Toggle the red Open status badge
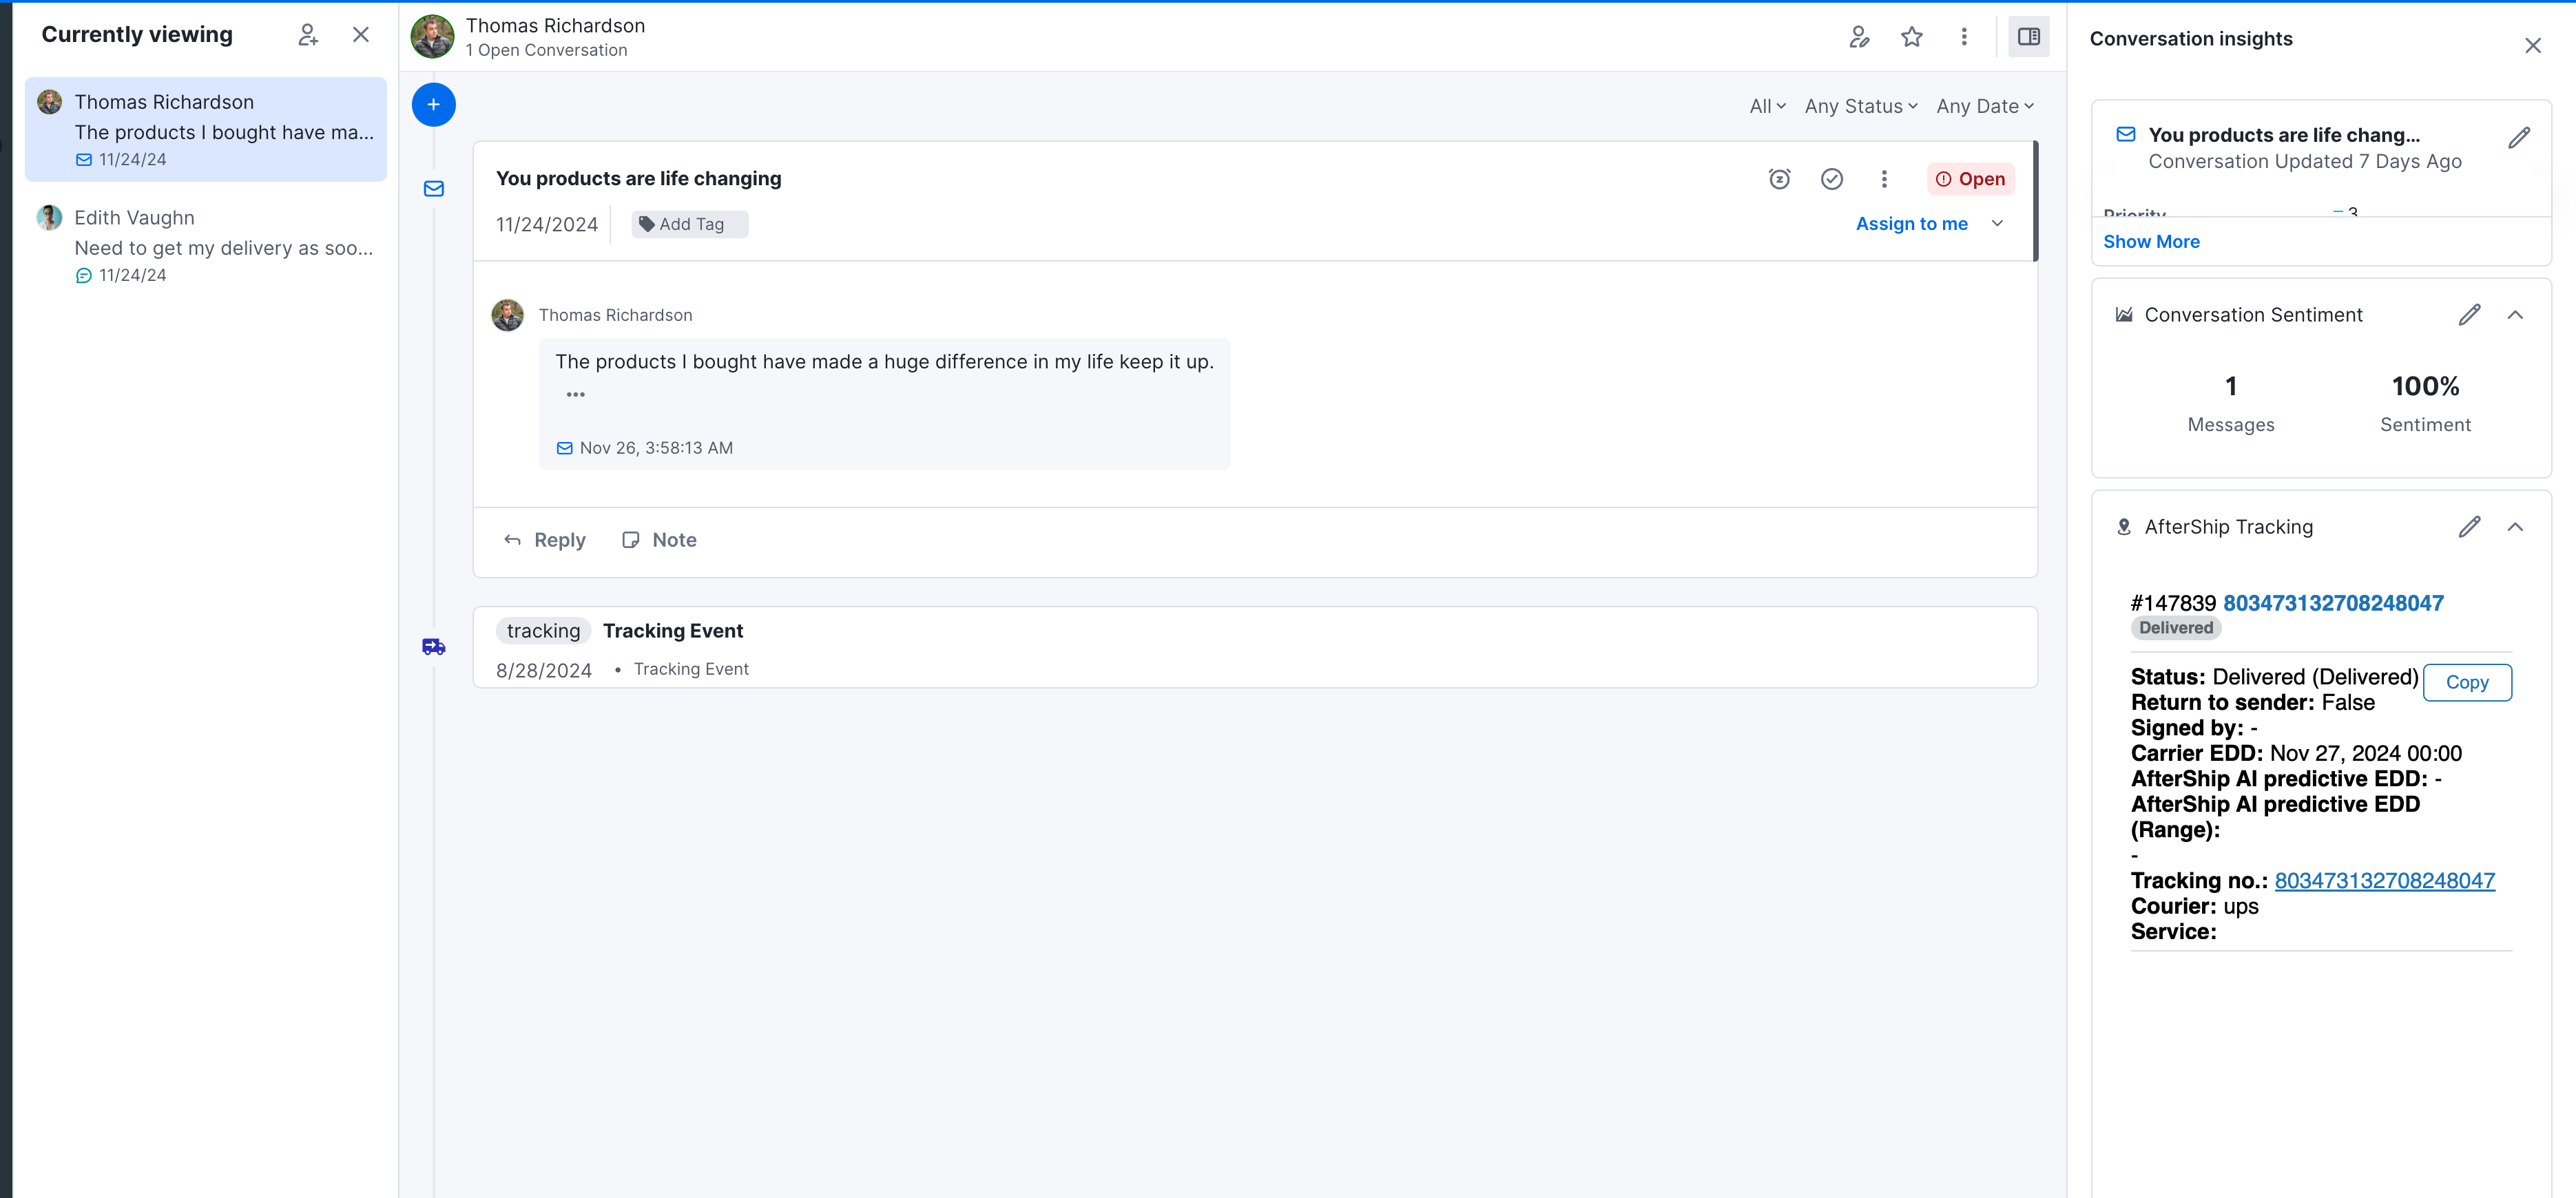The height and width of the screenshot is (1198, 2576). (x=1970, y=179)
